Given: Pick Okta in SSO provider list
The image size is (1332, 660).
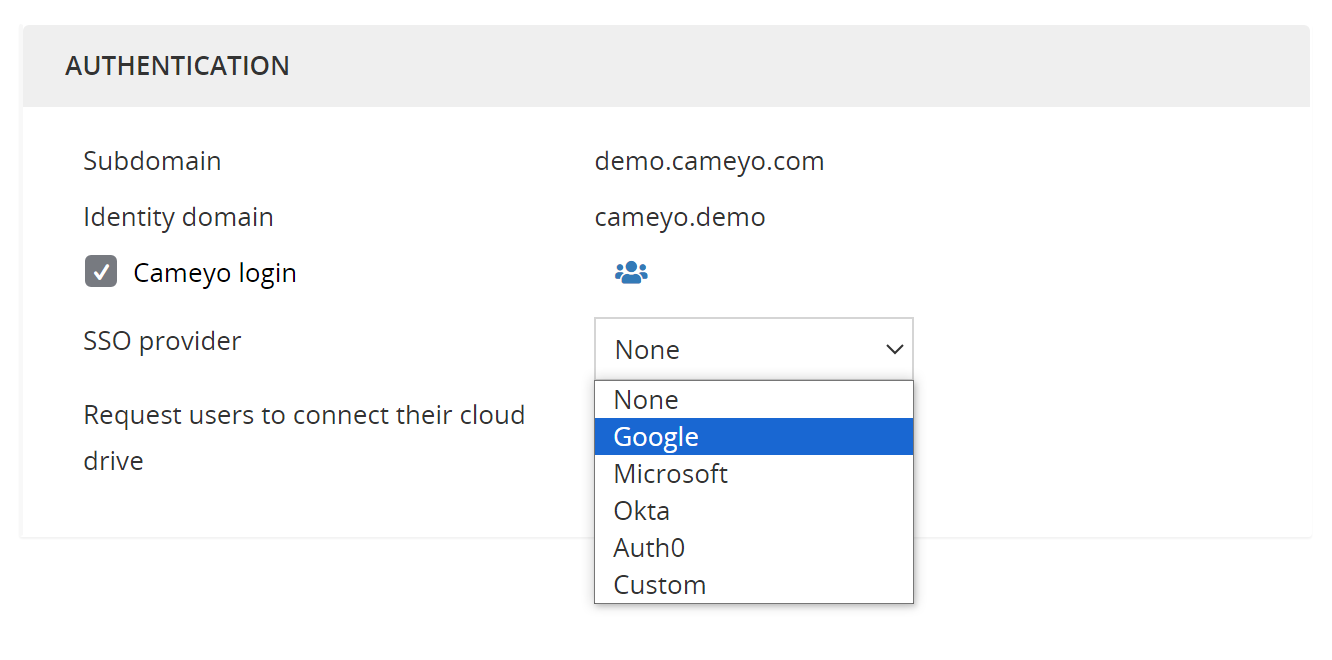Looking at the screenshot, I should [x=754, y=511].
